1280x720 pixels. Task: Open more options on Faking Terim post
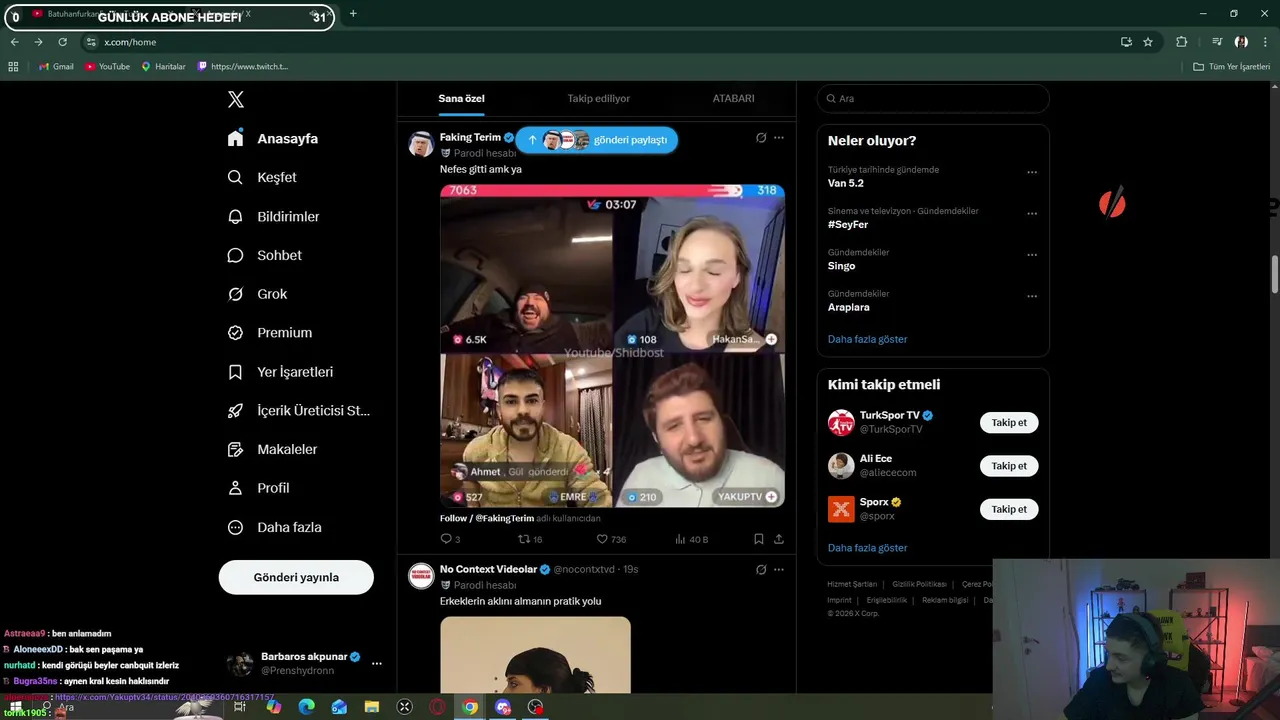point(779,138)
